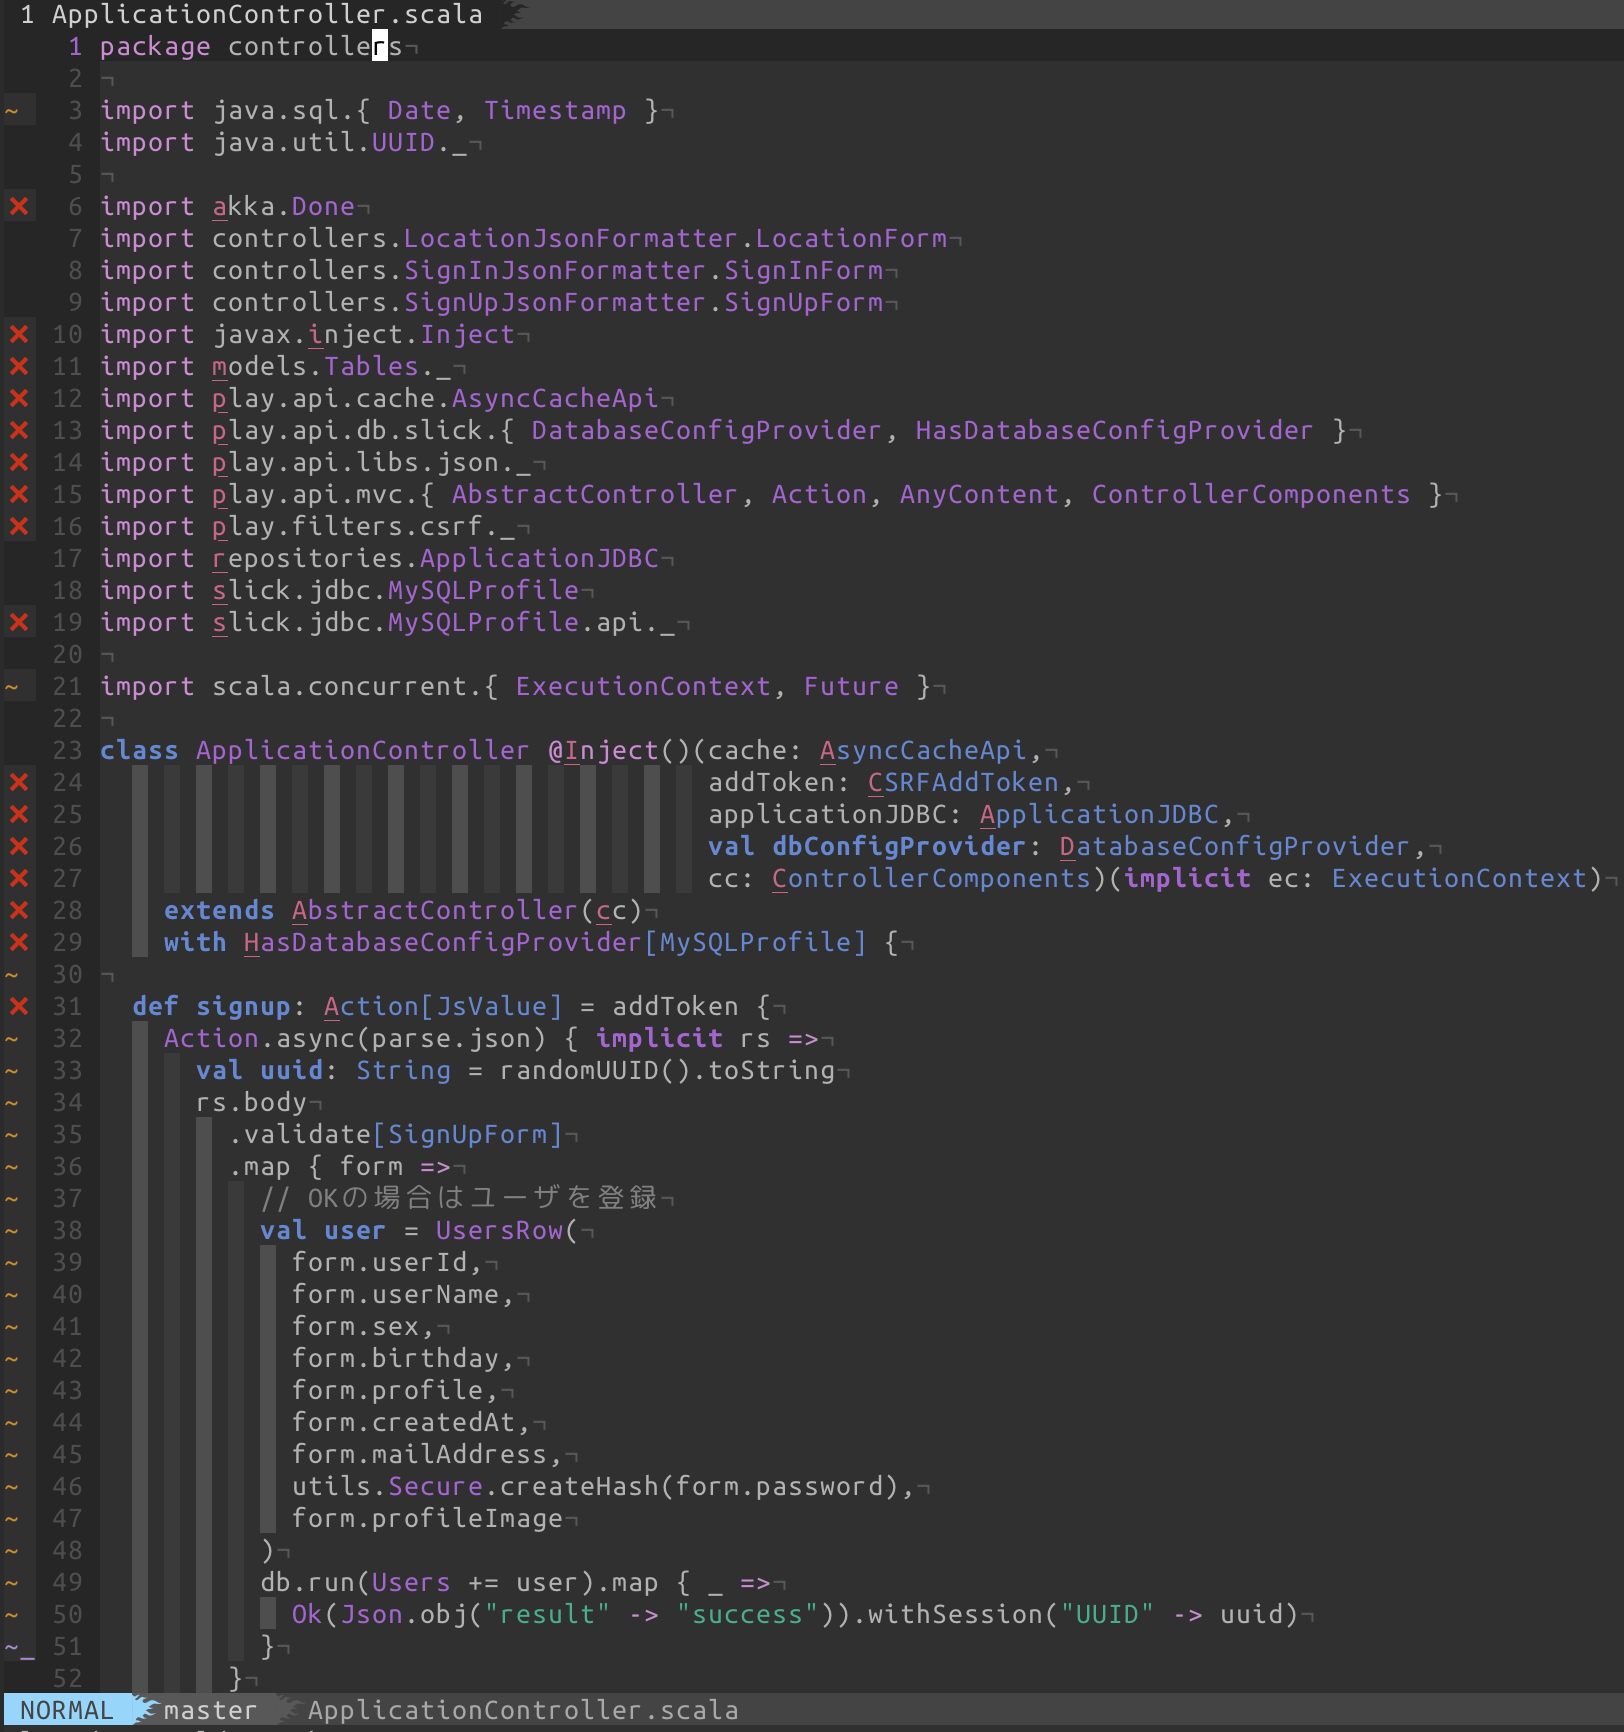Click the git change tilde on line 3

[12, 111]
